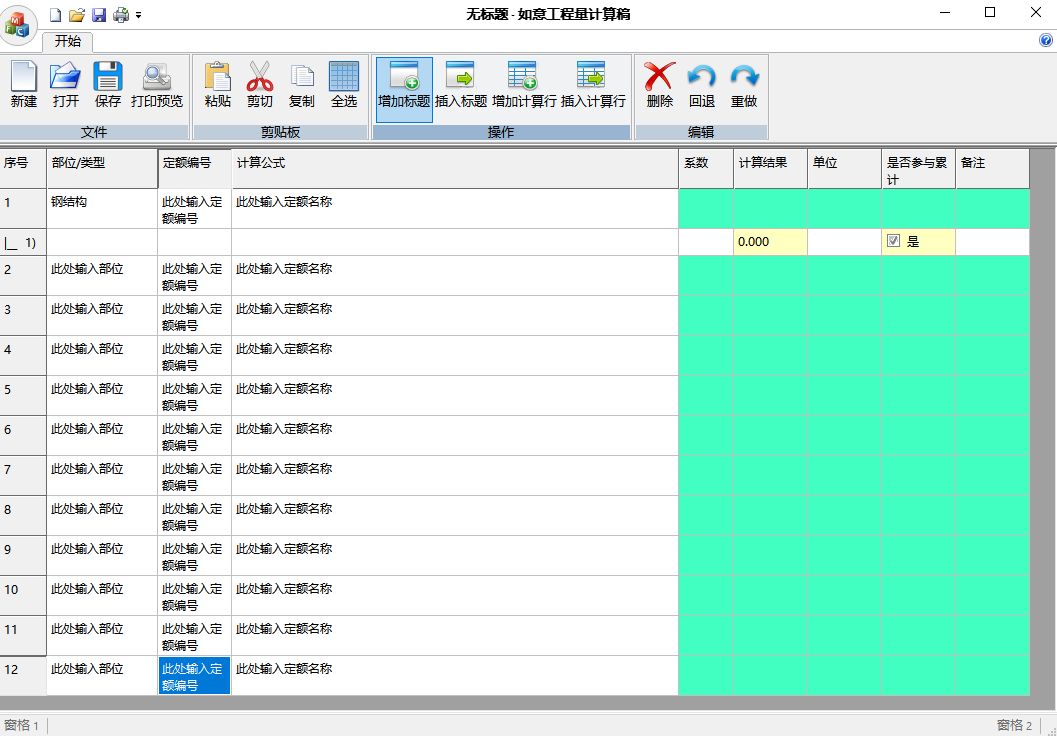Viewport: 1057px width, 736px height.
Task: Select row header 1) sub-row
Action: coord(23,242)
